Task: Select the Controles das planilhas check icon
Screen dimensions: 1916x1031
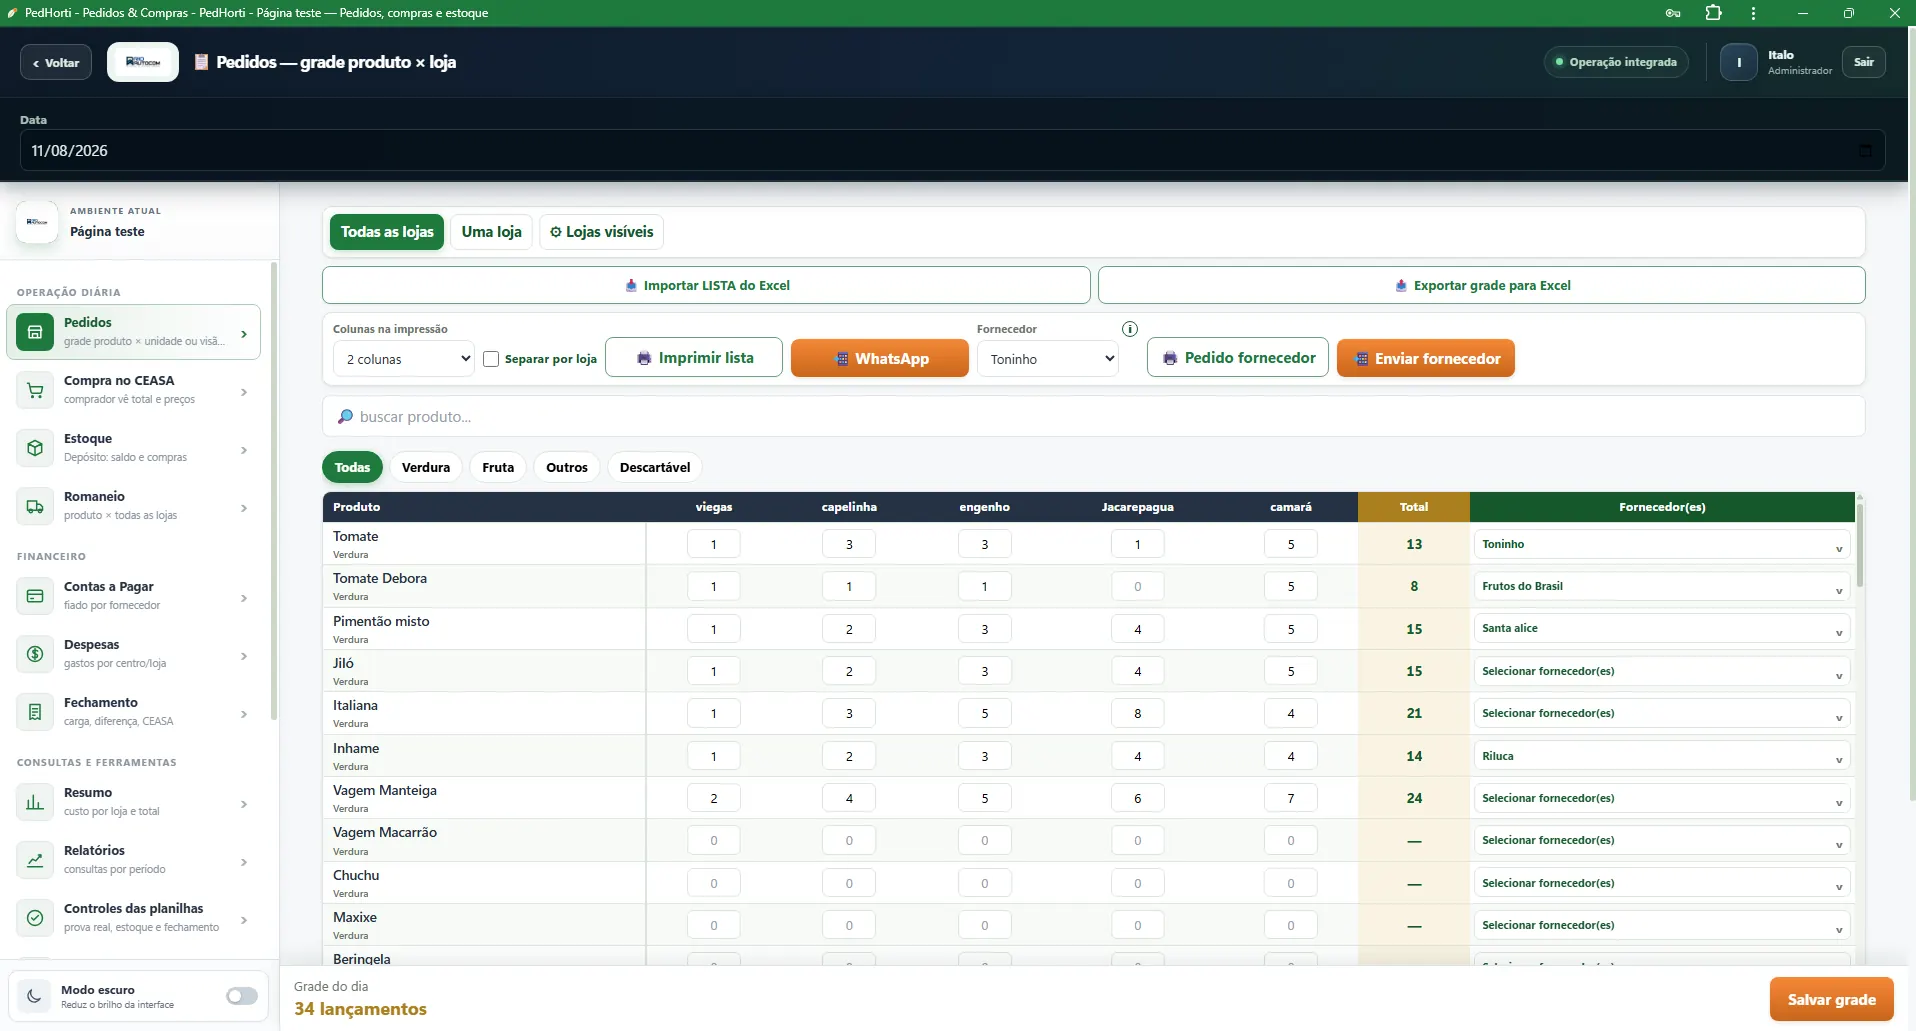Action: (x=35, y=918)
